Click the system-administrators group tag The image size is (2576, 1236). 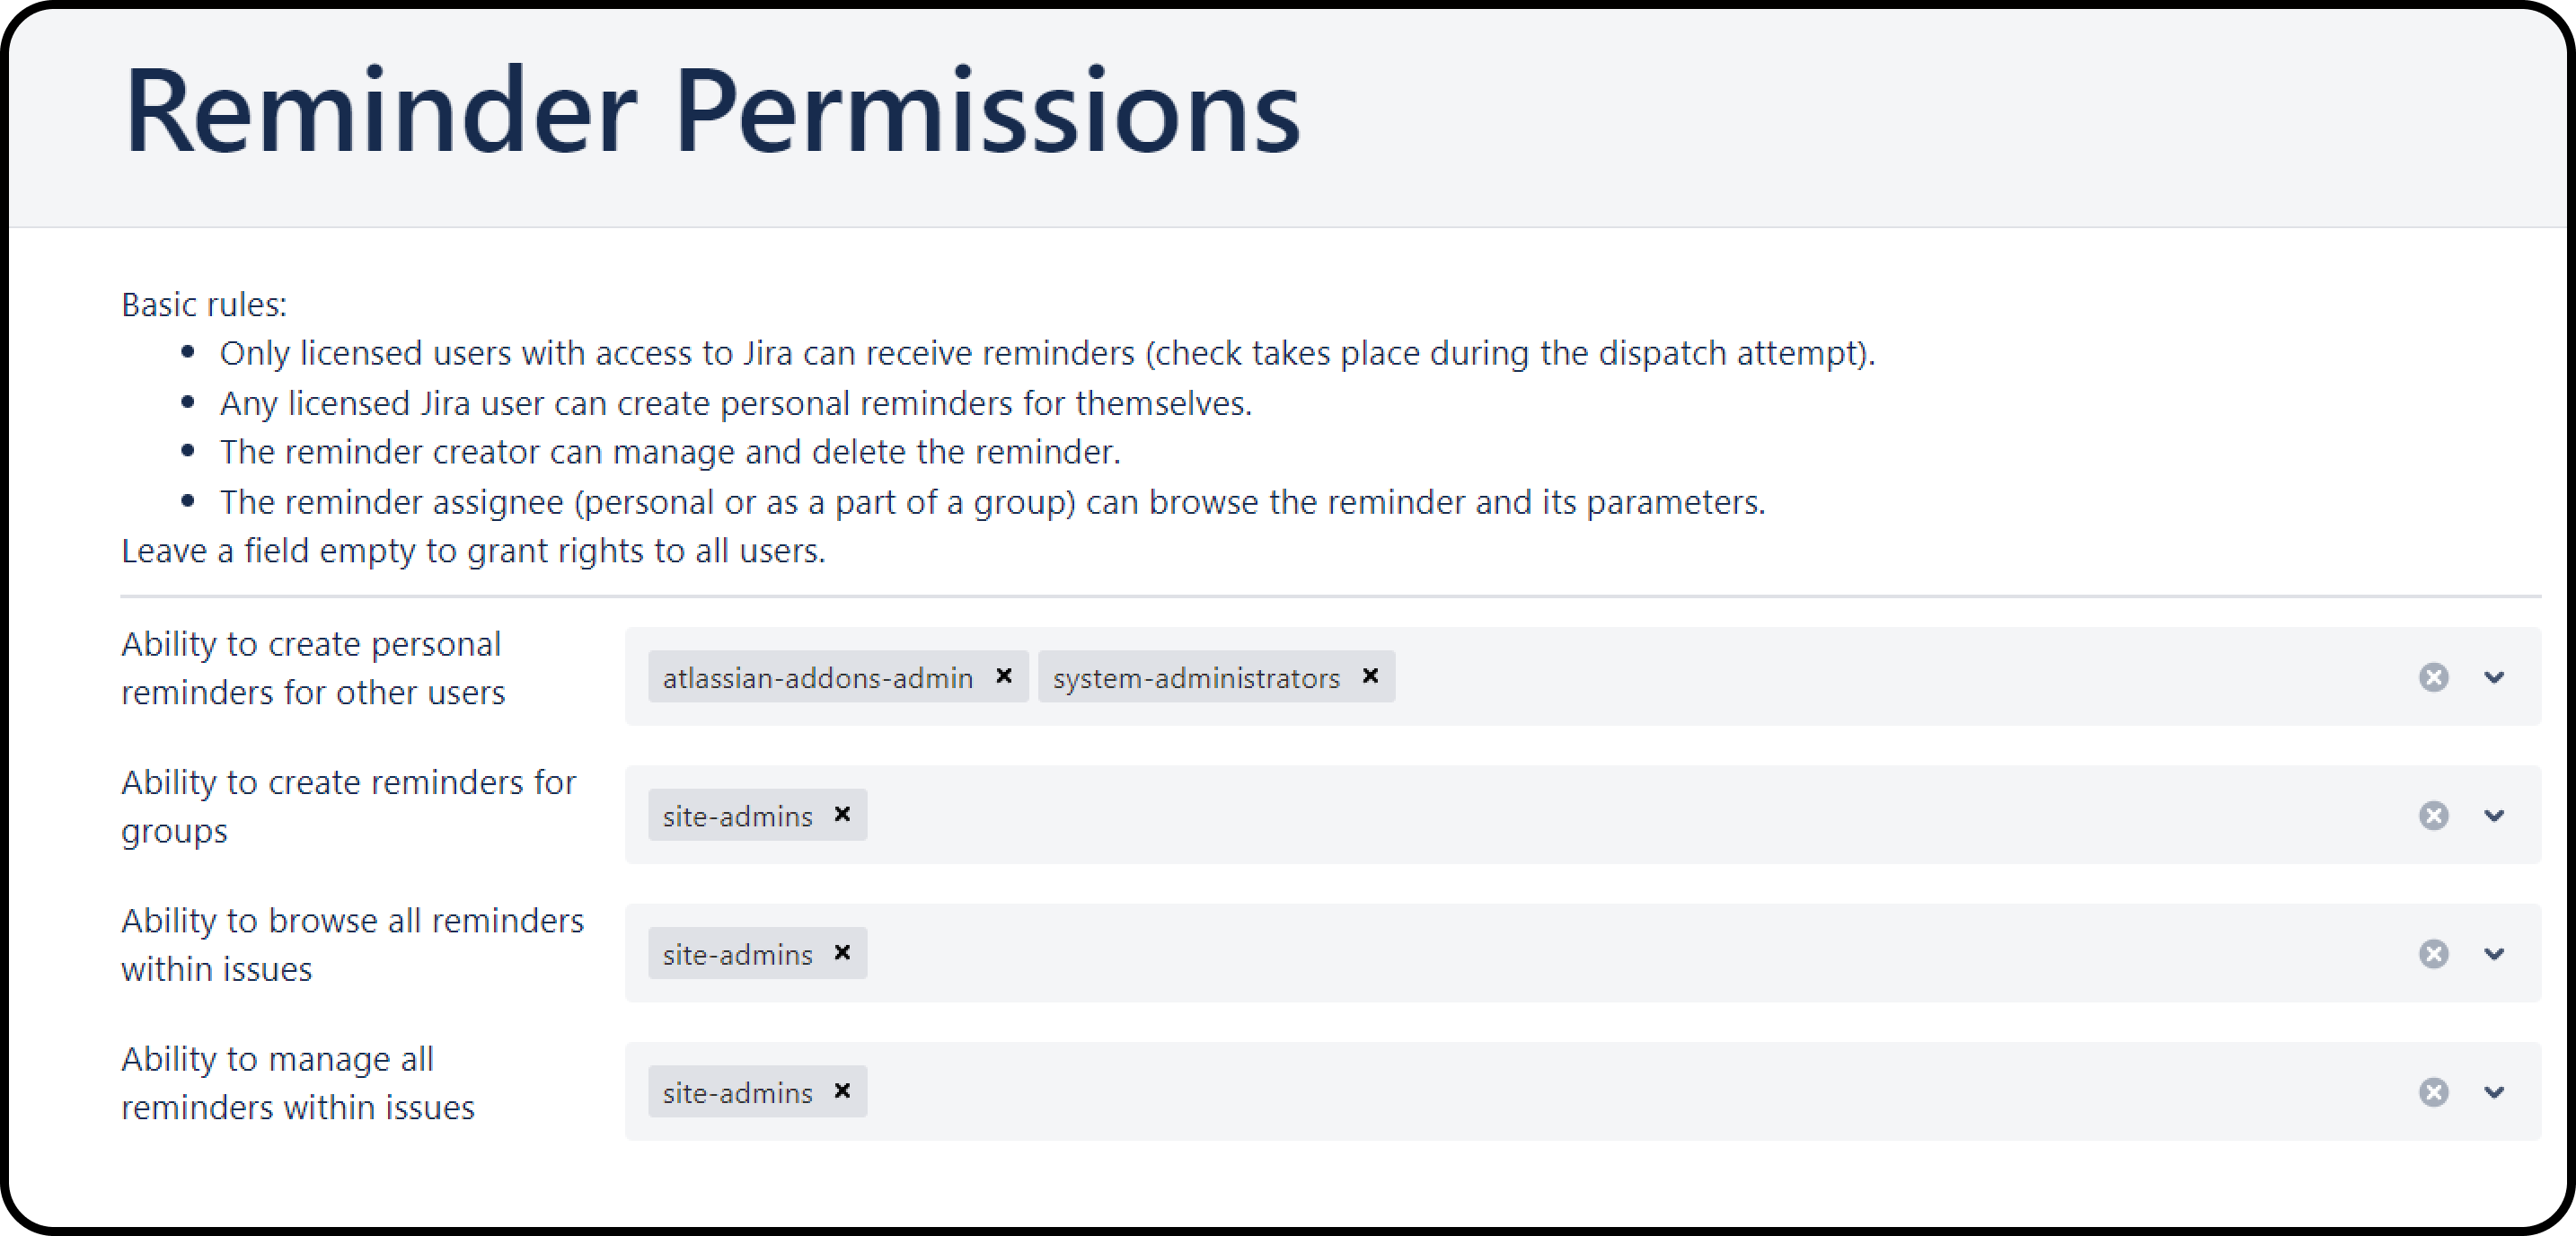pyautogui.click(x=1195, y=678)
